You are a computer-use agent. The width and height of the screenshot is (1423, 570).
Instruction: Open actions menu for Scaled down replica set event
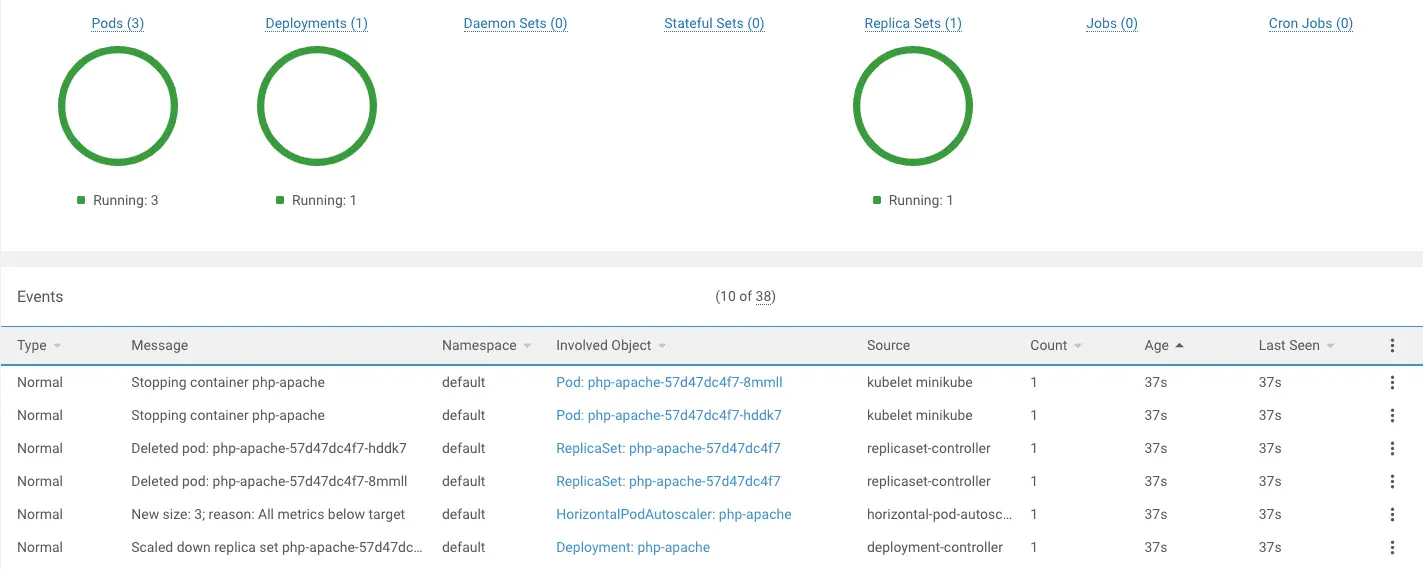[x=1392, y=548]
